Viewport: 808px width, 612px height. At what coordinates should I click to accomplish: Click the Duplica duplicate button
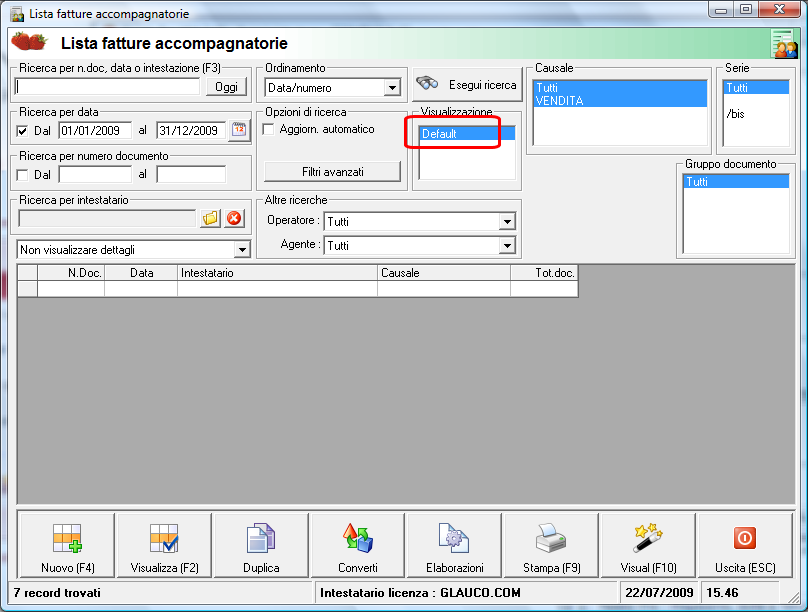[x=261, y=546]
